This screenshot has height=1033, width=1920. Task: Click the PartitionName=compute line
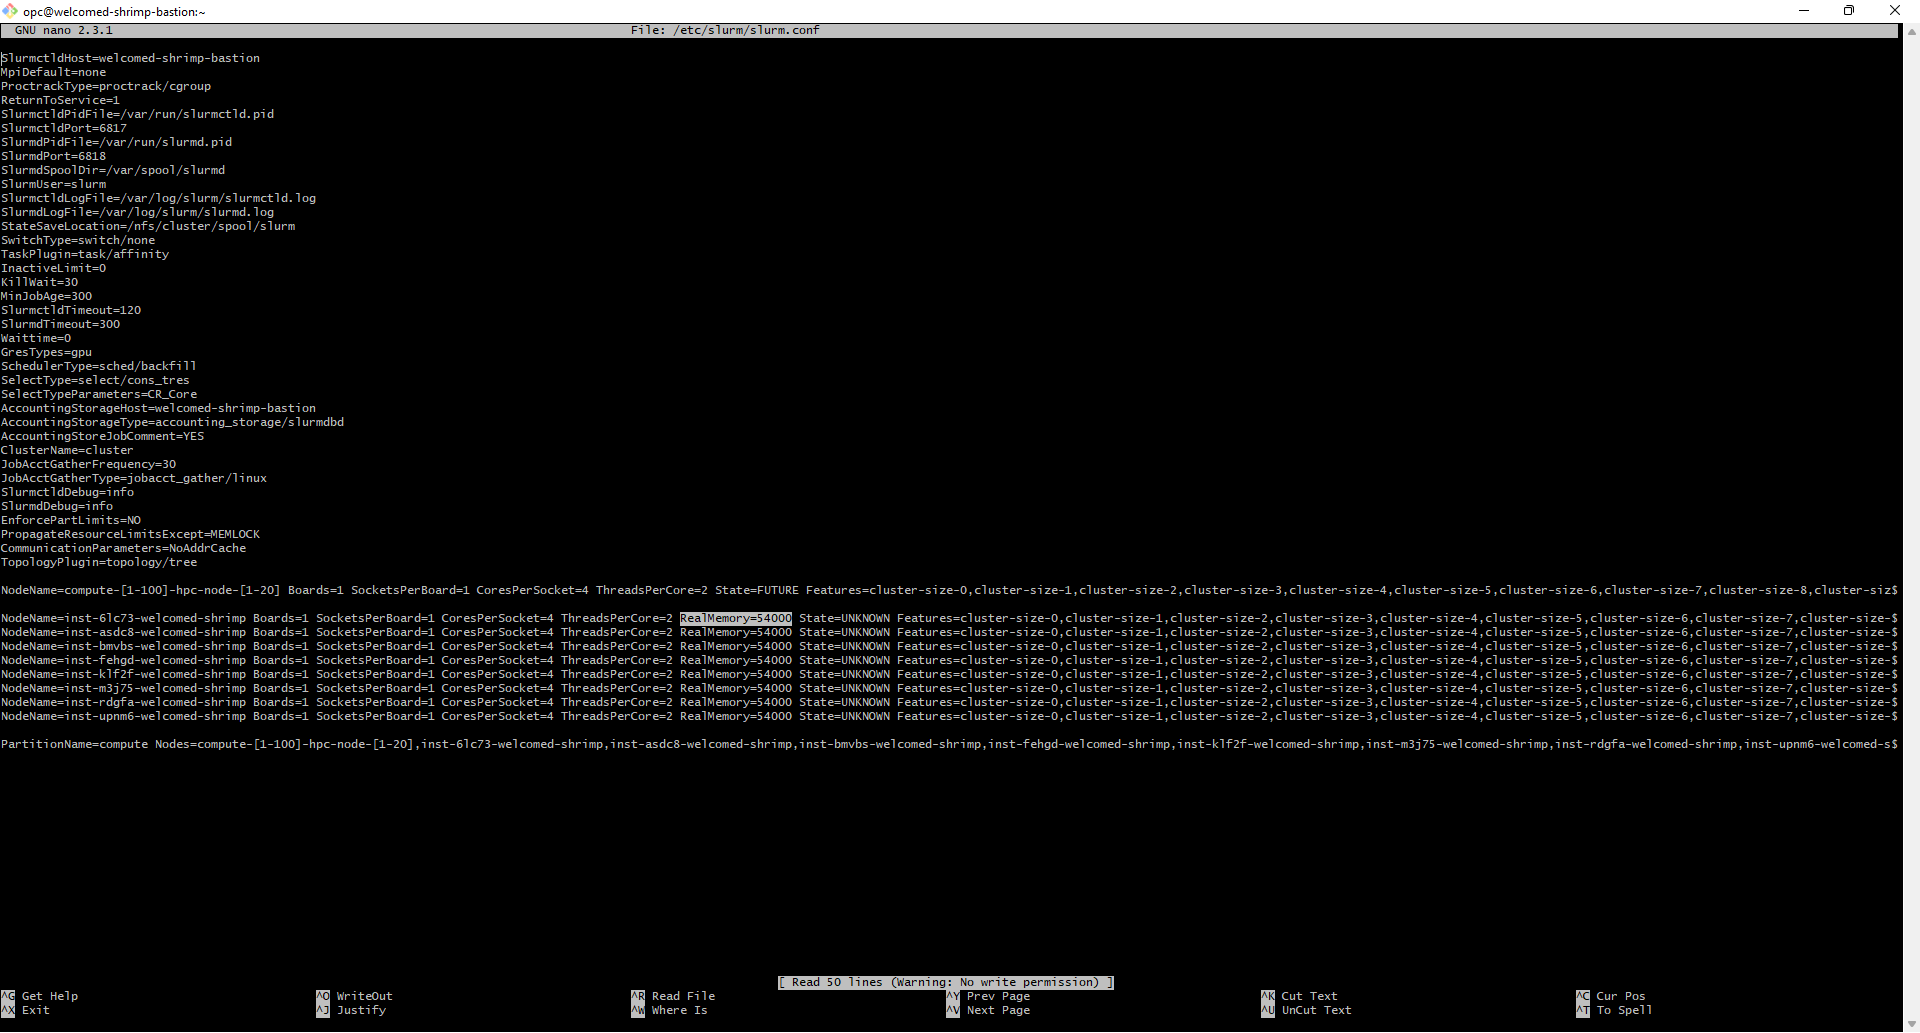[x=949, y=744]
